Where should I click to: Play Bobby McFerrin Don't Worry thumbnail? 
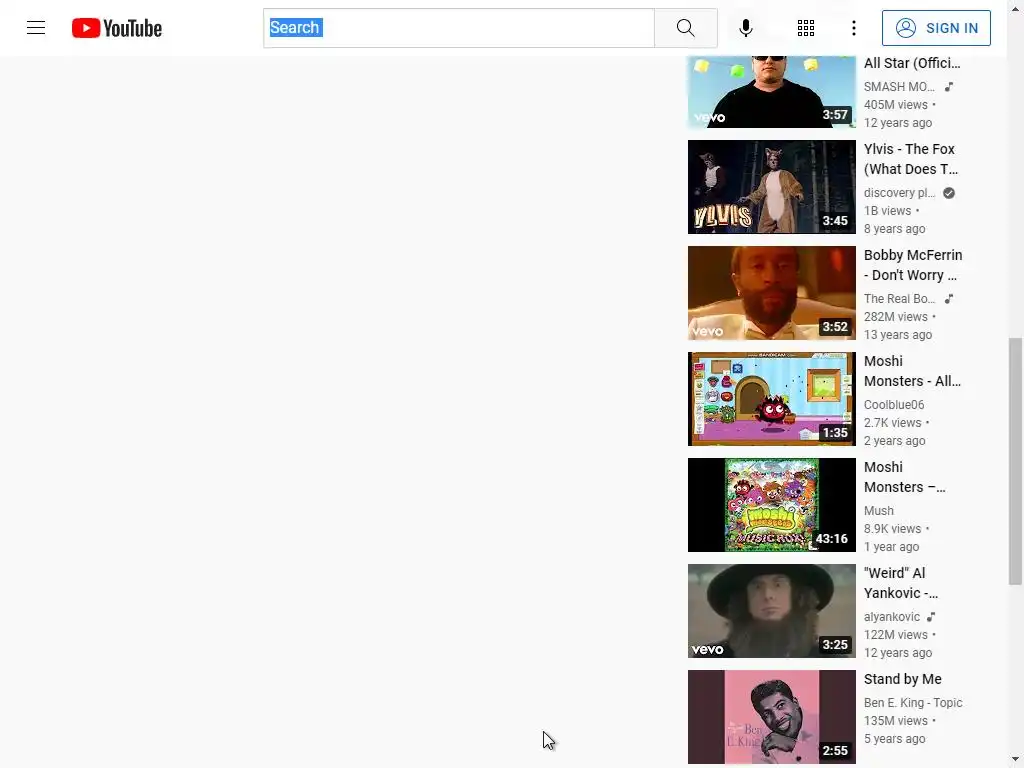click(x=771, y=293)
